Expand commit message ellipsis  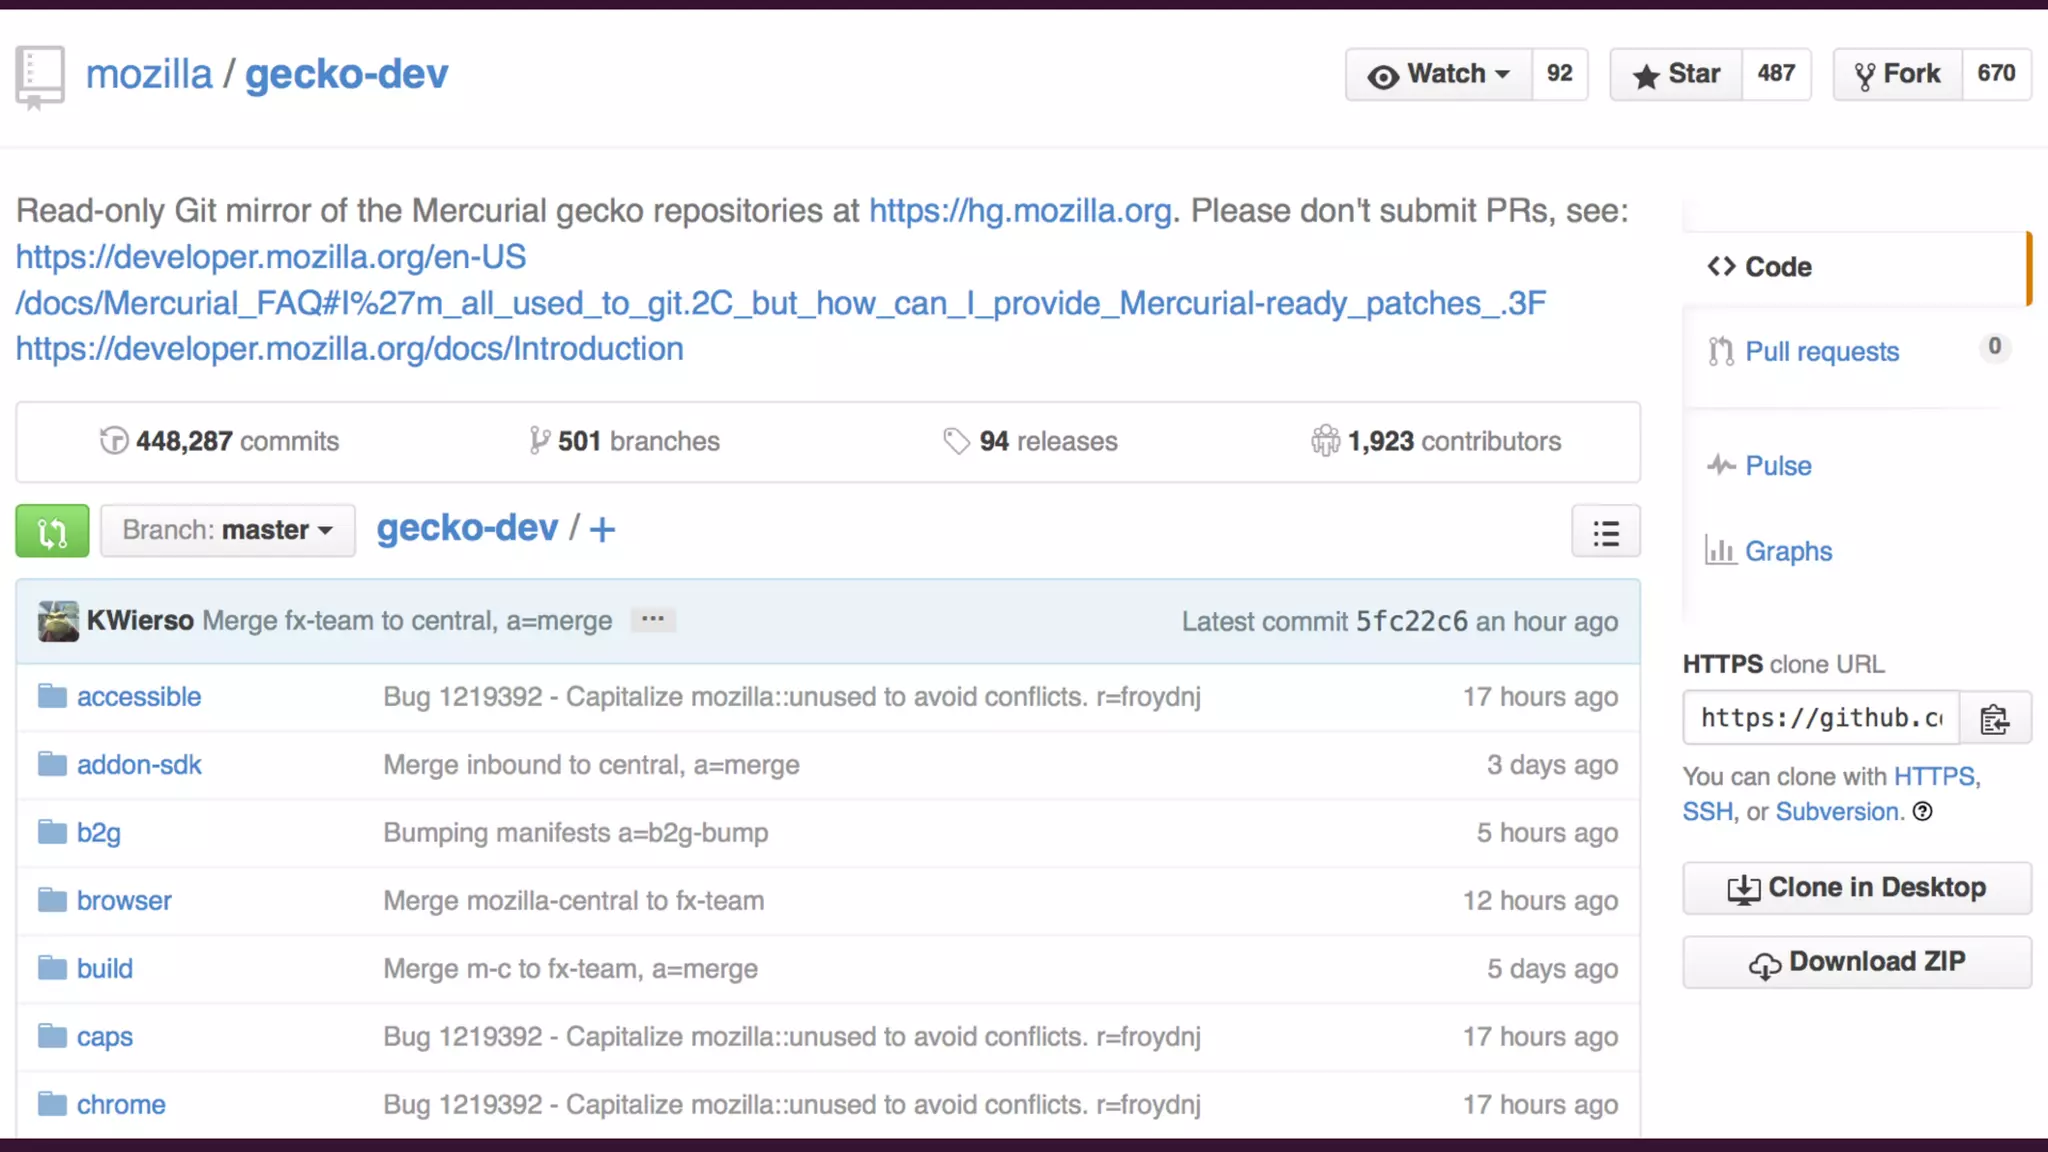point(653,620)
